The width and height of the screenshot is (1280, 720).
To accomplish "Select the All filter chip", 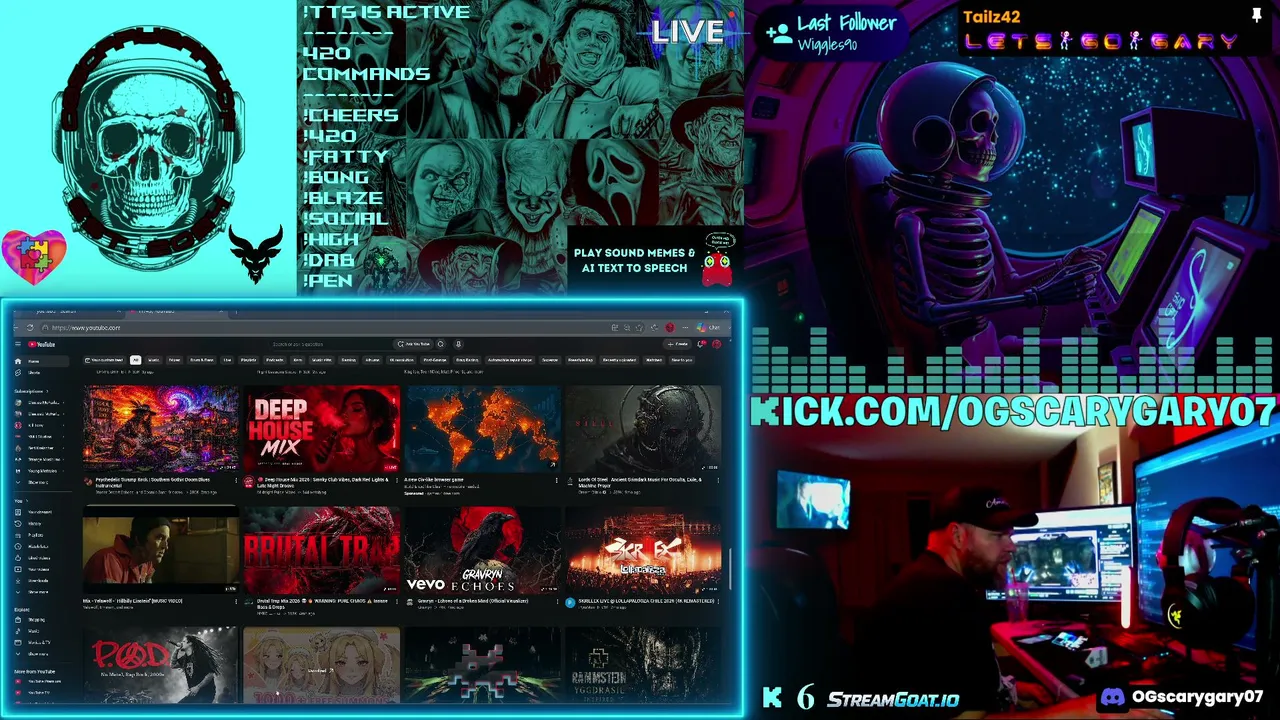I will pos(135,360).
